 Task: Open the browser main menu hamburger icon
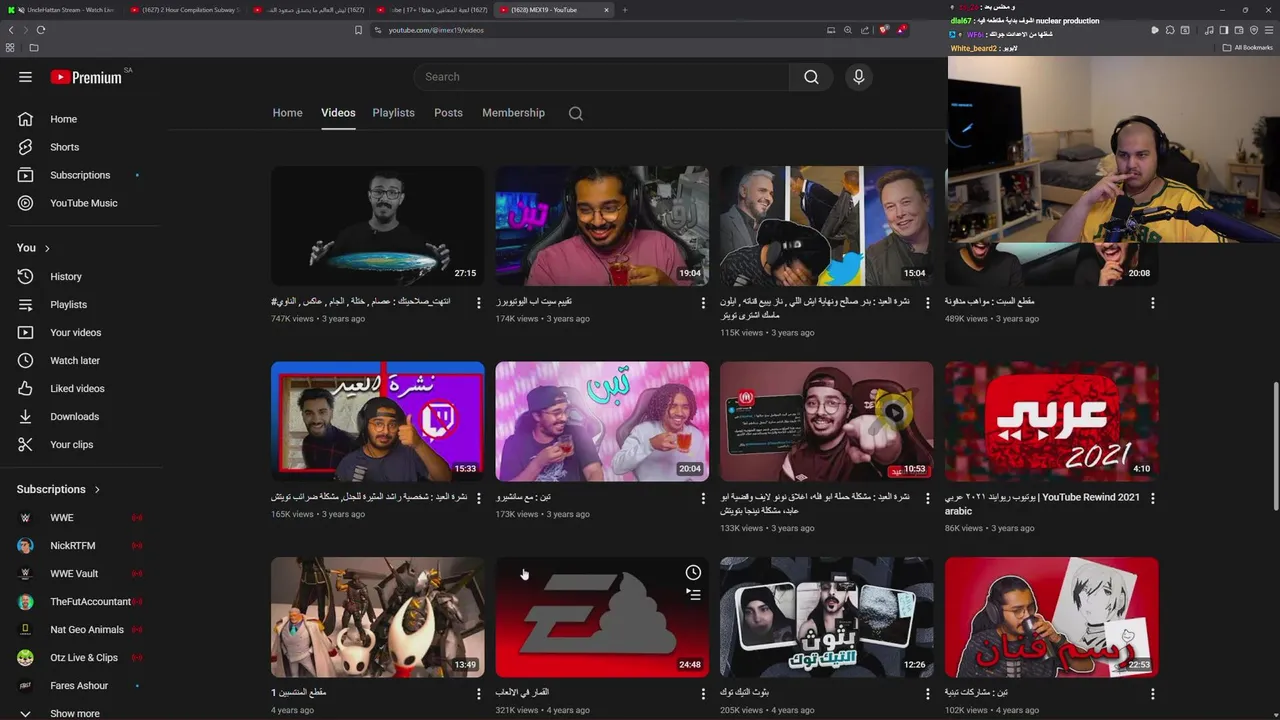[x=1270, y=30]
